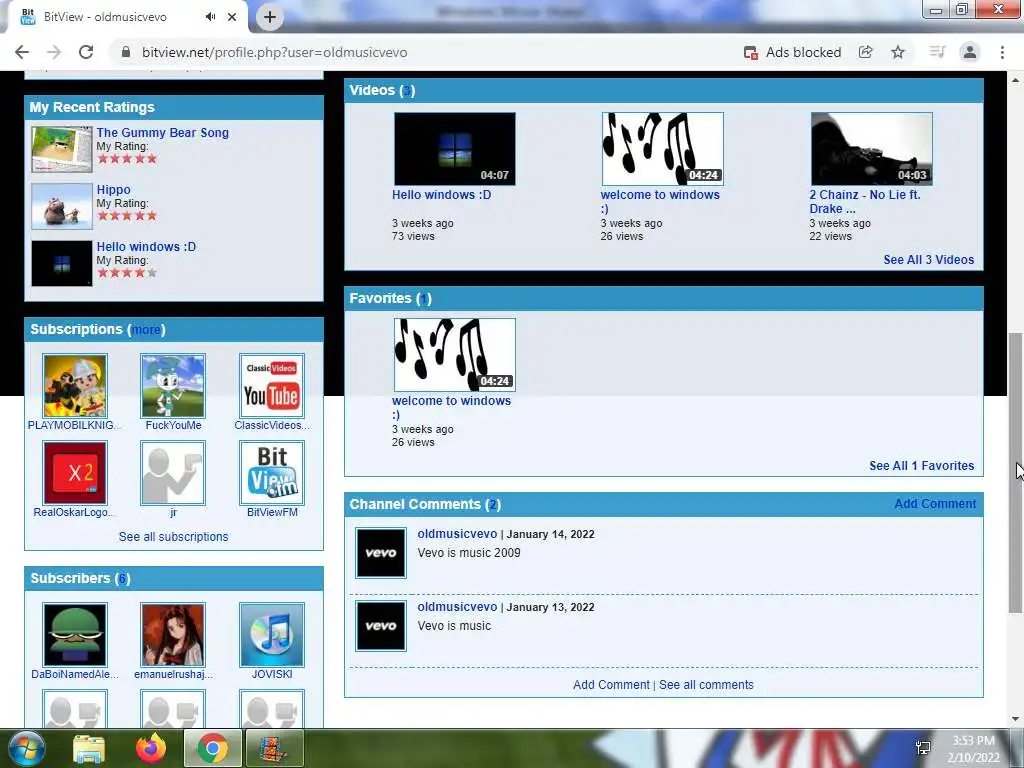Mute the tab audio speaker icon

click(x=210, y=17)
